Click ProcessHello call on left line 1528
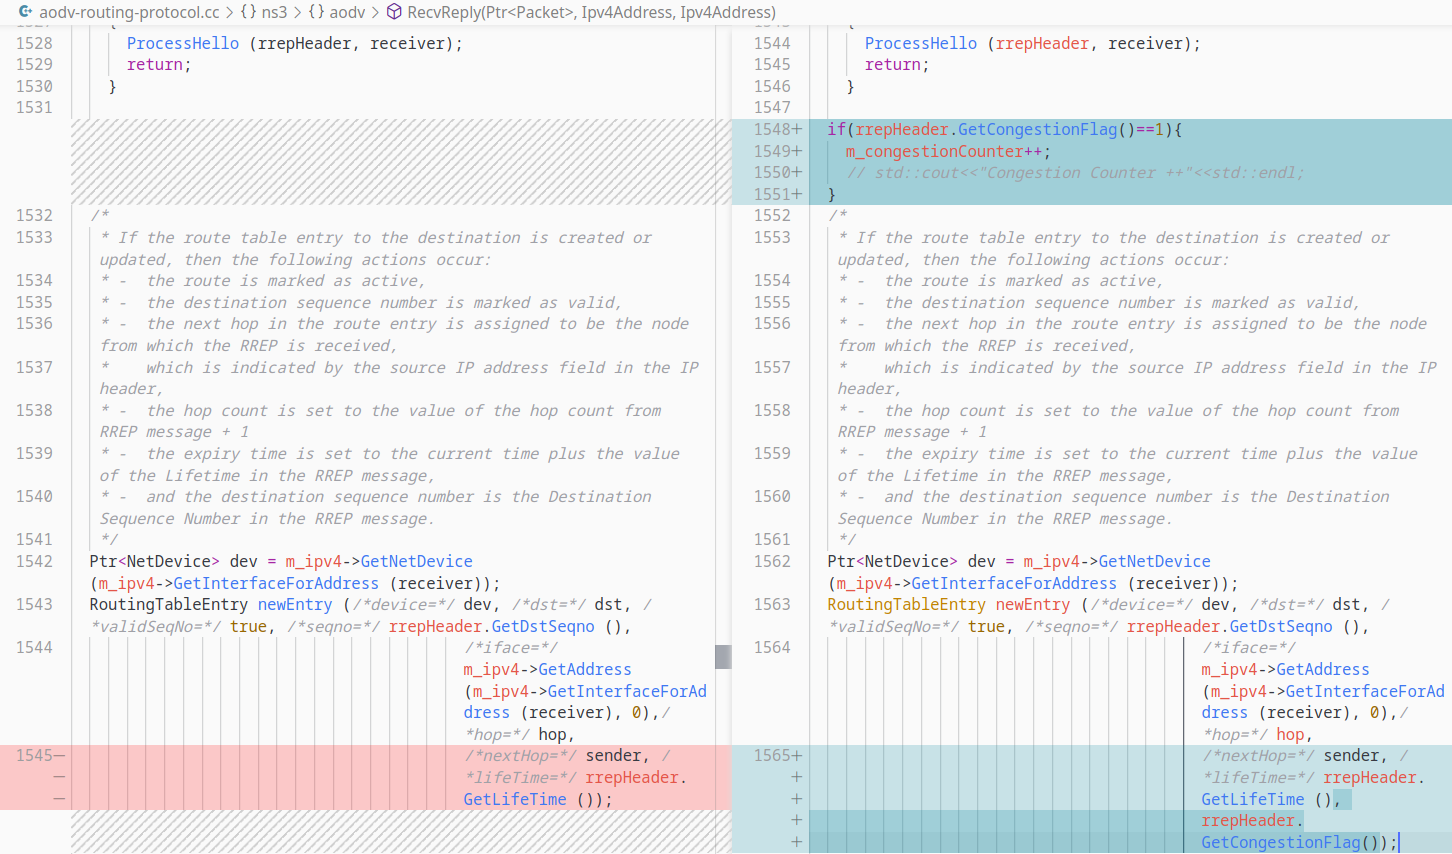The height and width of the screenshot is (854, 1452). pyautogui.click(x=182, y=44)
